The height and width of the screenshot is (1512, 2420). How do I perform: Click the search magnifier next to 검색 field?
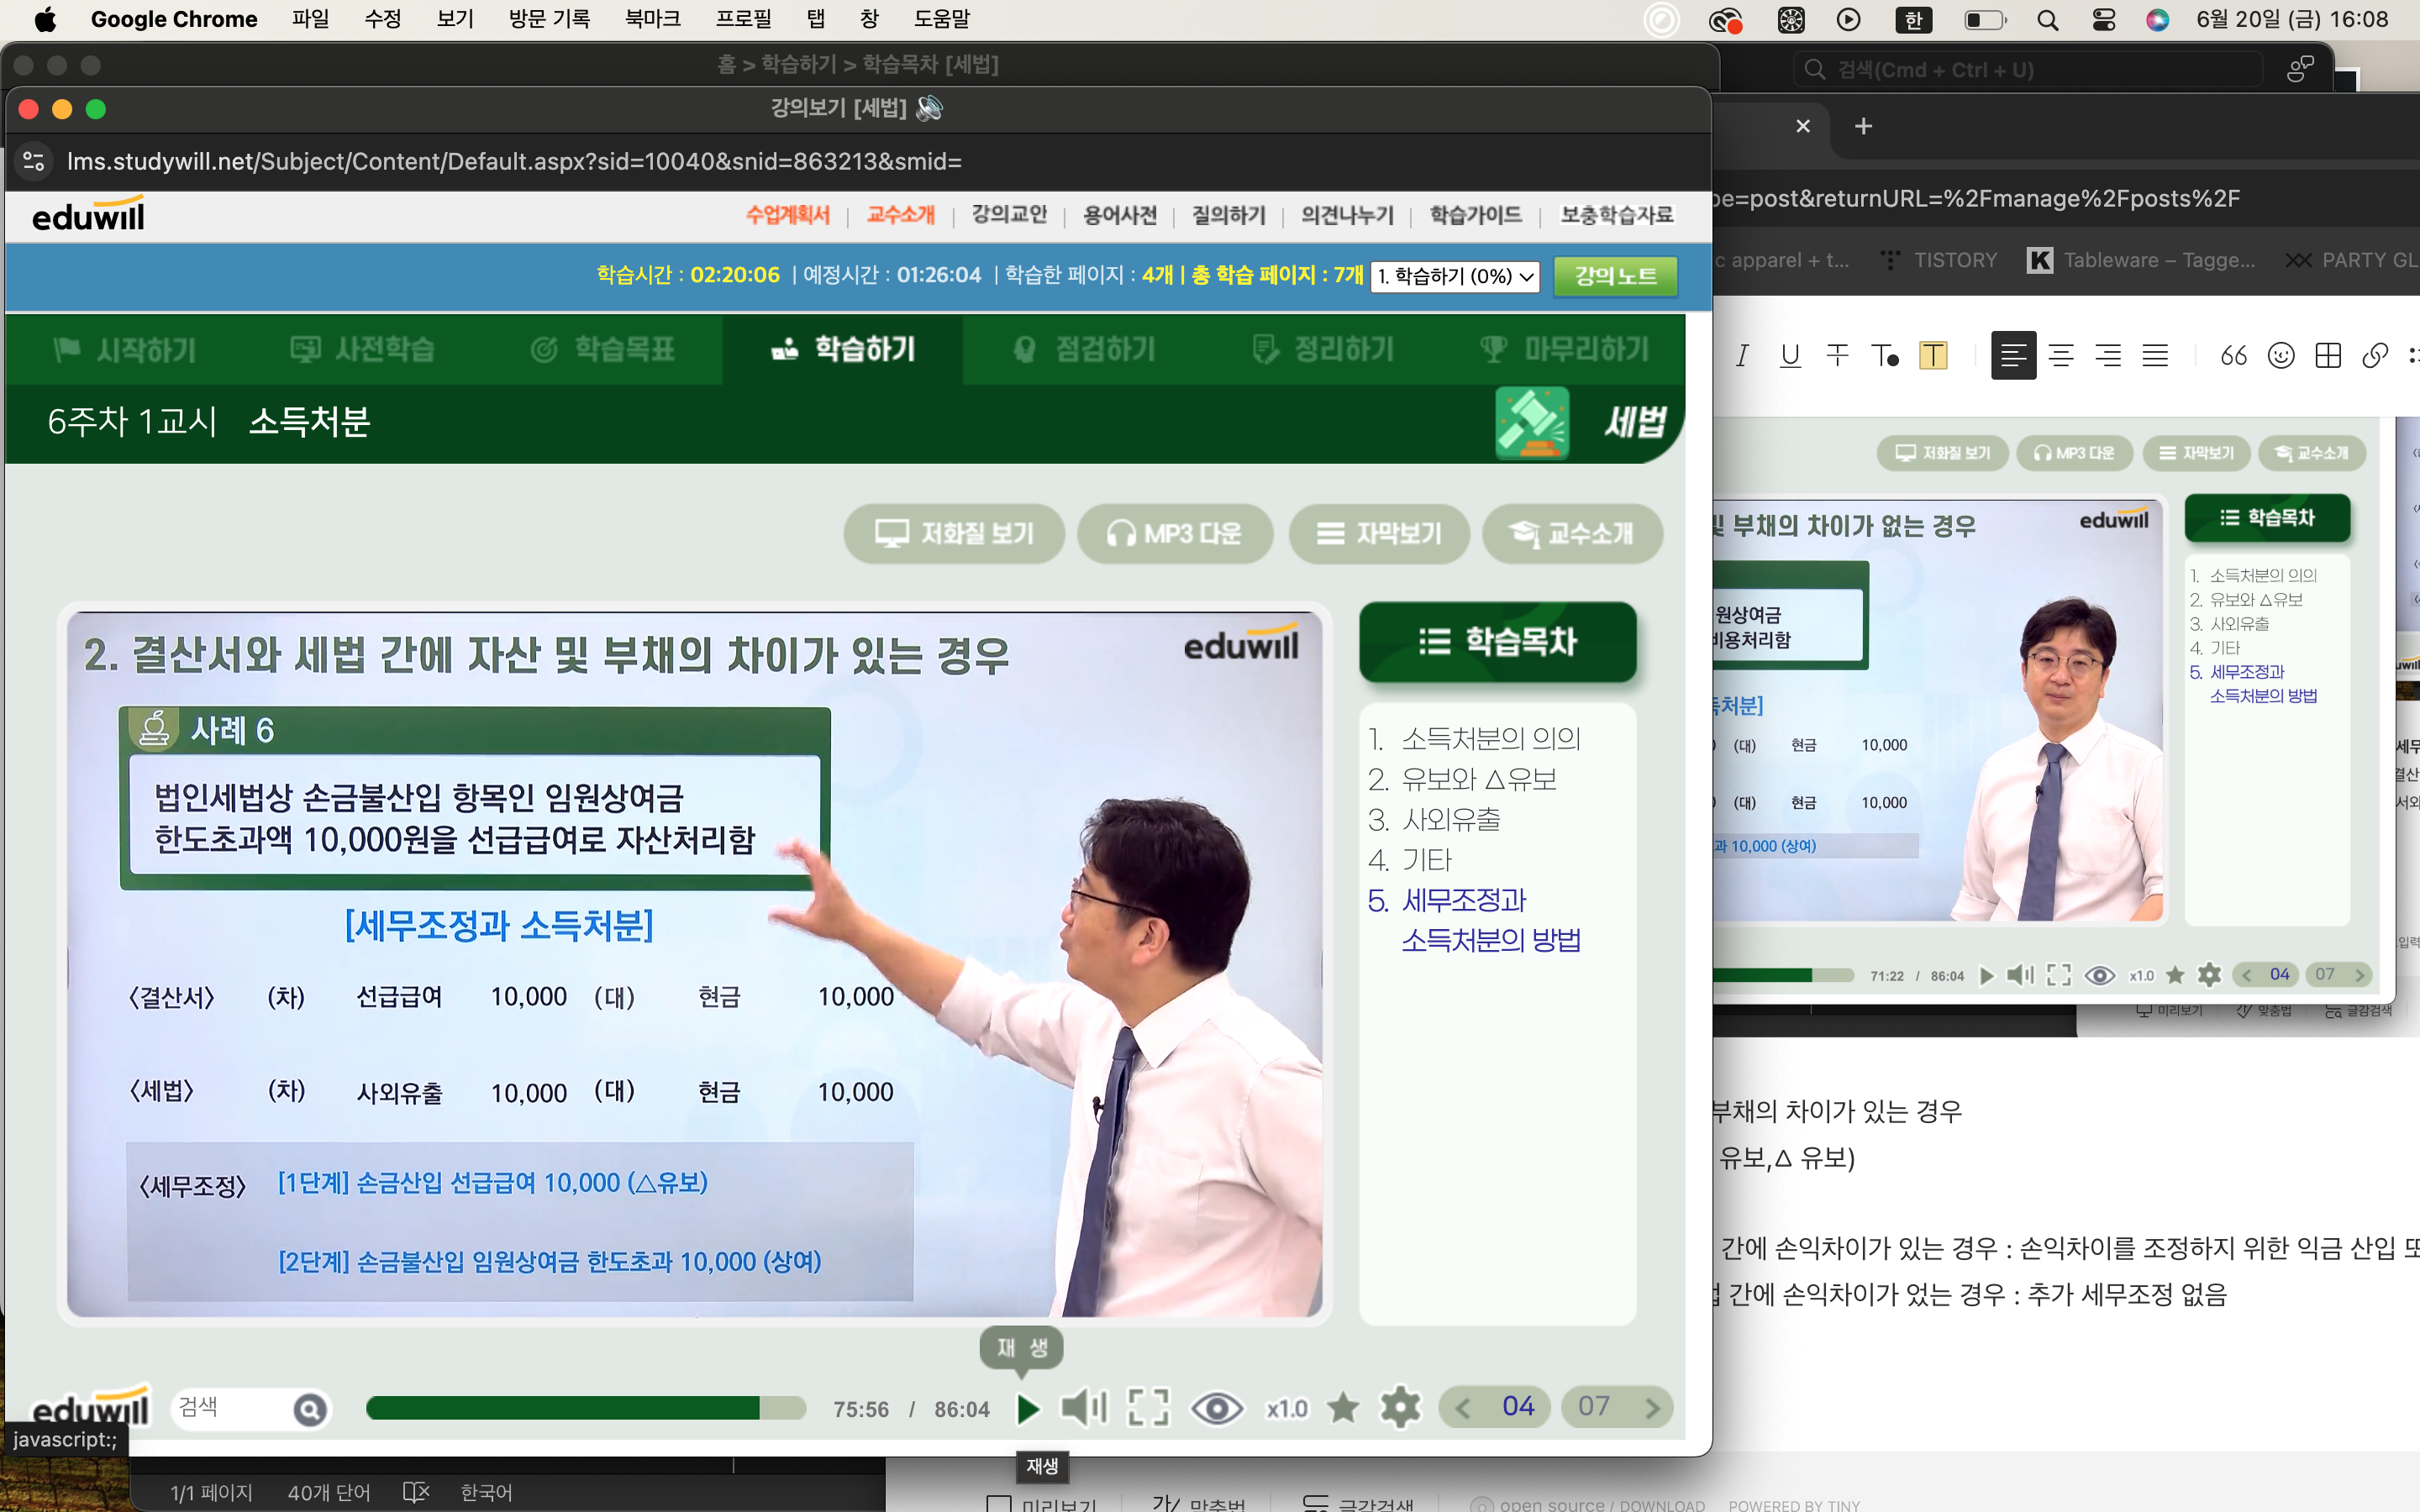310,1409
